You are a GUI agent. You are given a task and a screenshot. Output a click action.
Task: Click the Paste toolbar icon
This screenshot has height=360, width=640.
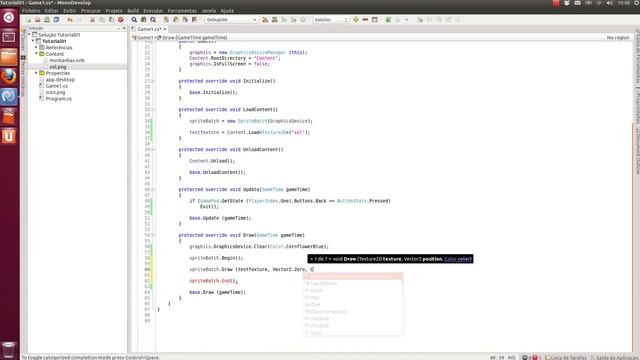pyautogui.click(x=111, y=20)
